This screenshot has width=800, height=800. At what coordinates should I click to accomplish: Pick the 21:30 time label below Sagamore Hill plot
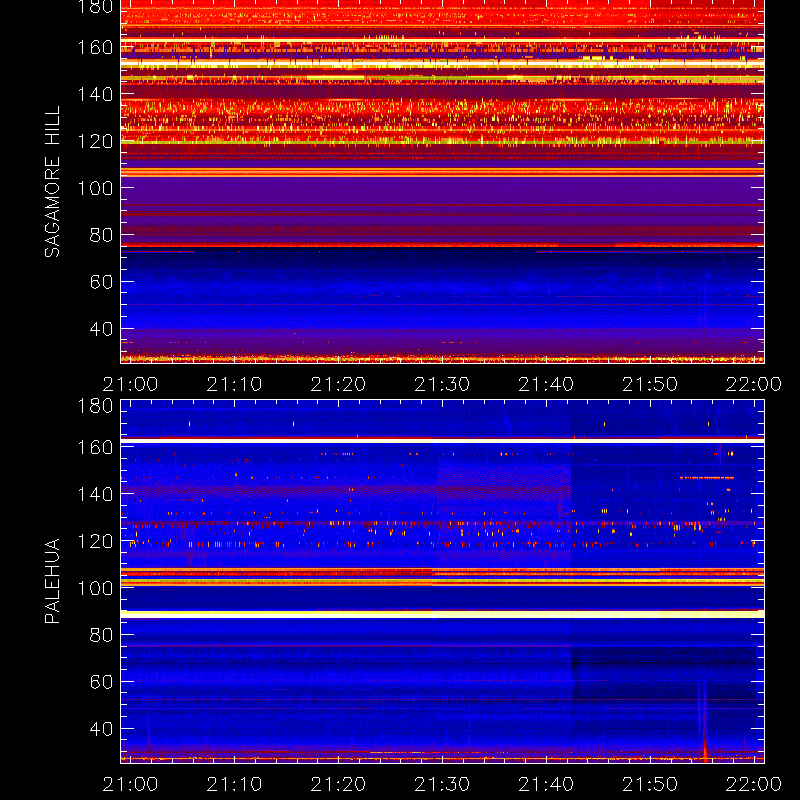[442, 384]
